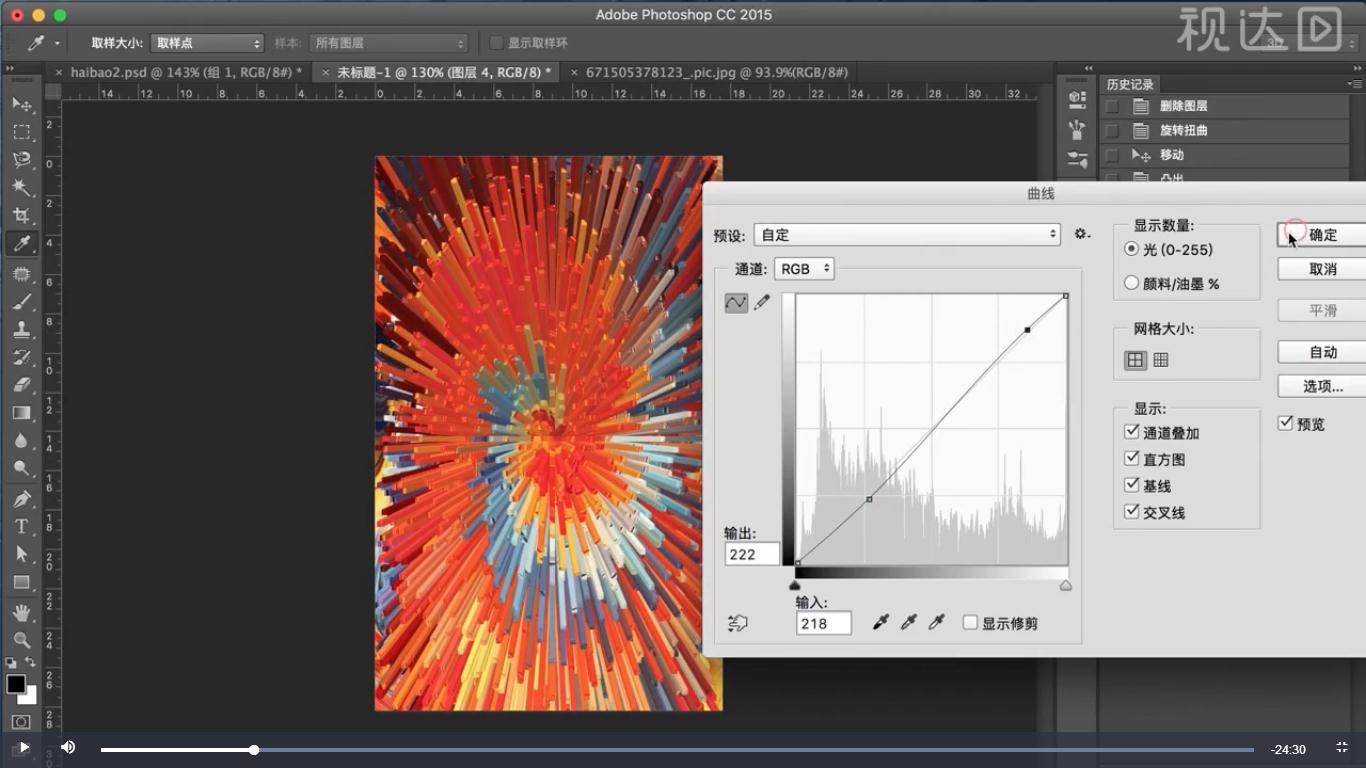Select the Lasso tool

pos(21,160)
